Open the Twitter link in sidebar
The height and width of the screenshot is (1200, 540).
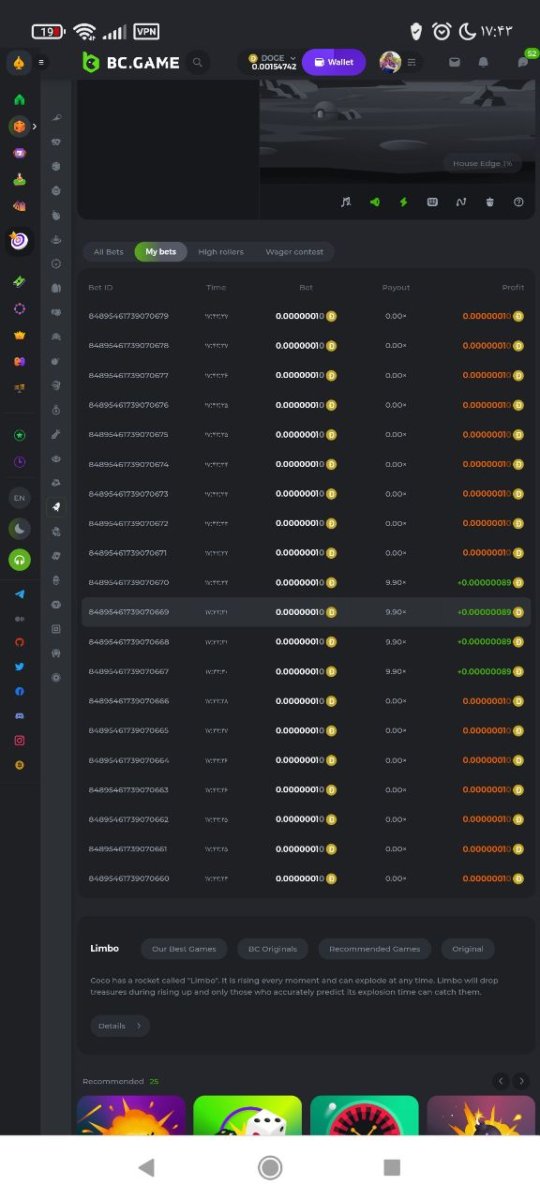[x=19, y=667]
